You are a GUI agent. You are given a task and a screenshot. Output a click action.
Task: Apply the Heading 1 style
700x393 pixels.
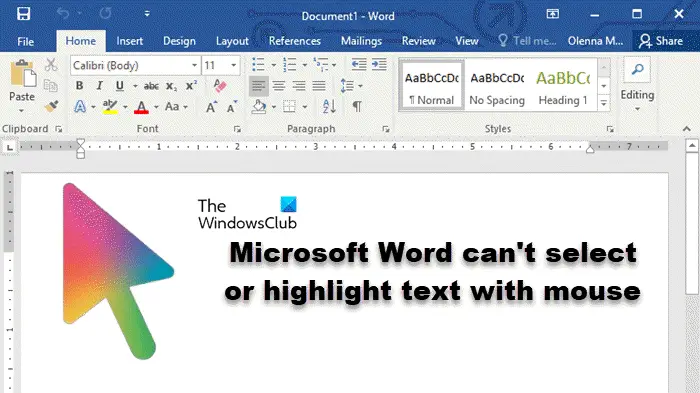pos(563,86)
